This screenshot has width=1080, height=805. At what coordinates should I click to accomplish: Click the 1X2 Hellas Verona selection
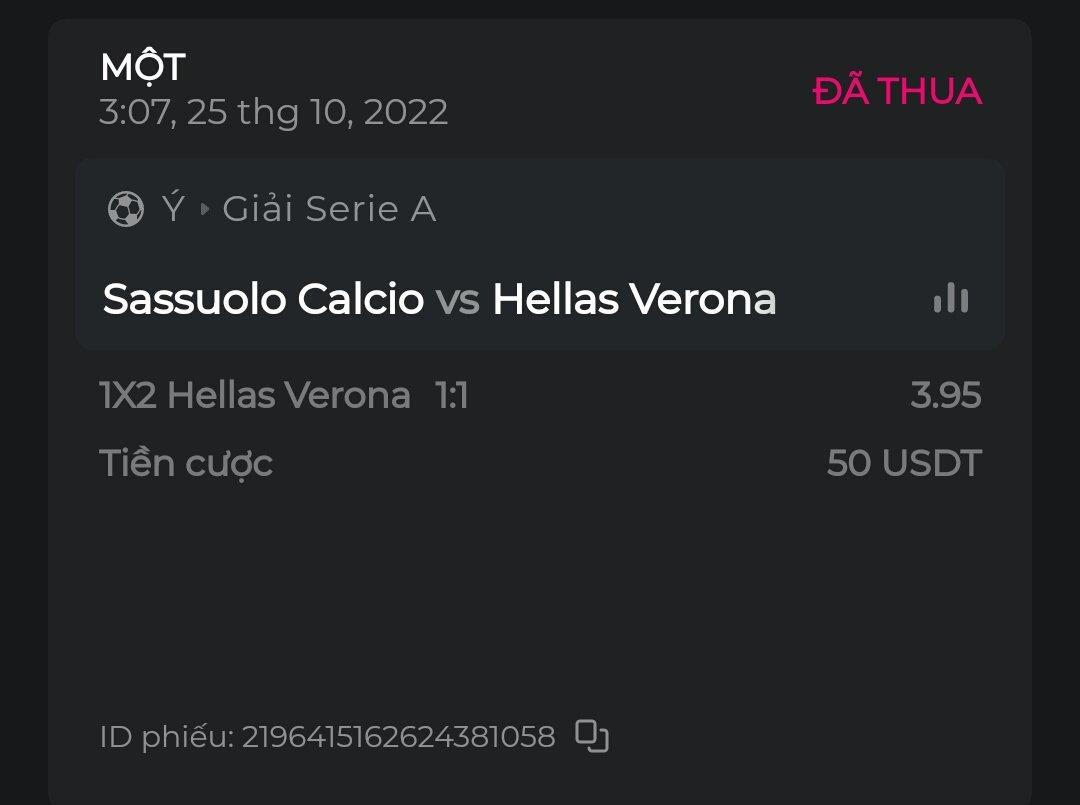coord(255,396)
